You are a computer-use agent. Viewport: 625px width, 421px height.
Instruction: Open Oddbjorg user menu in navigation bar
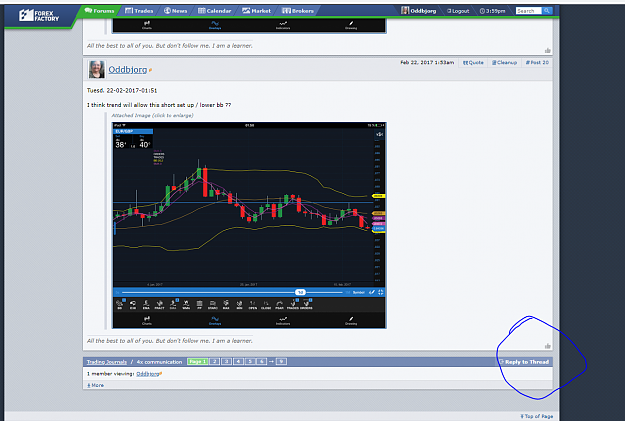click(419, 11)
